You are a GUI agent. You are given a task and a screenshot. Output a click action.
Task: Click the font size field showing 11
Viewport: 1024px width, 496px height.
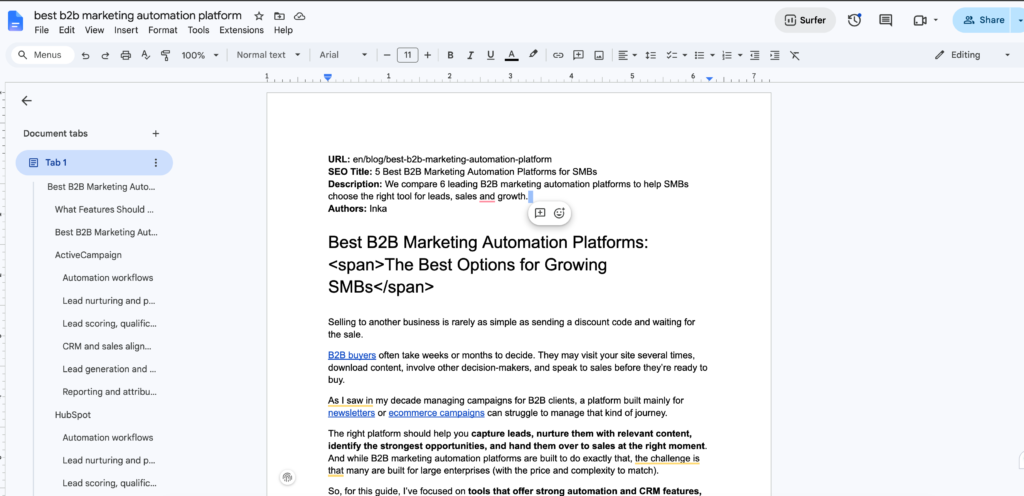[408, 55]
